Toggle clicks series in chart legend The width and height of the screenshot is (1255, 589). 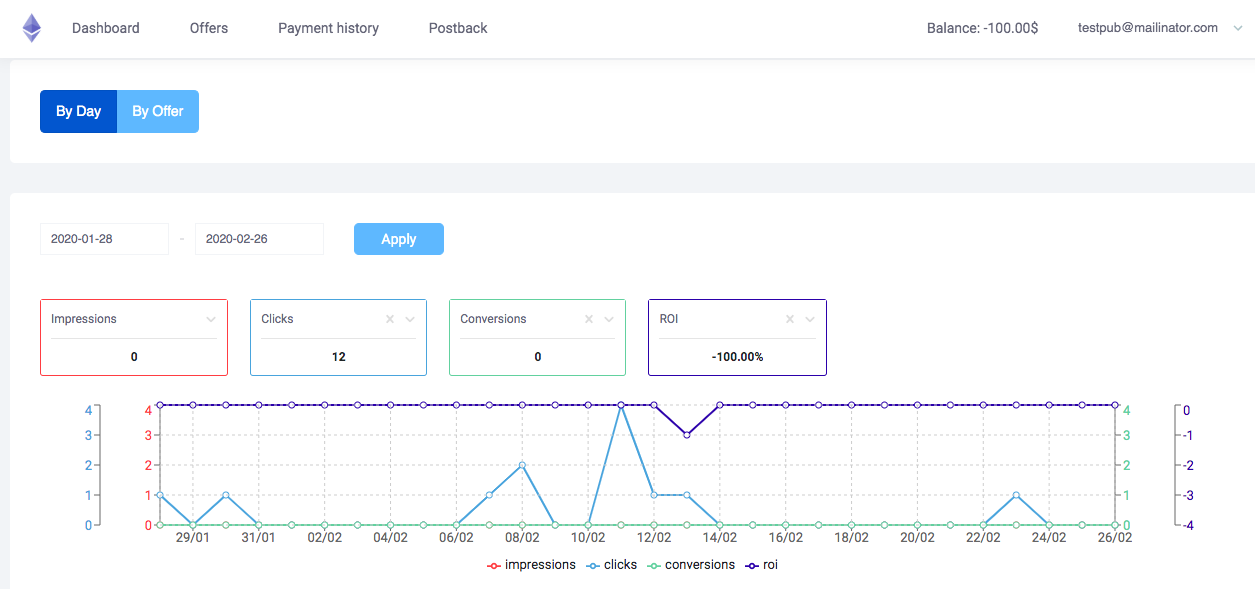612,565
